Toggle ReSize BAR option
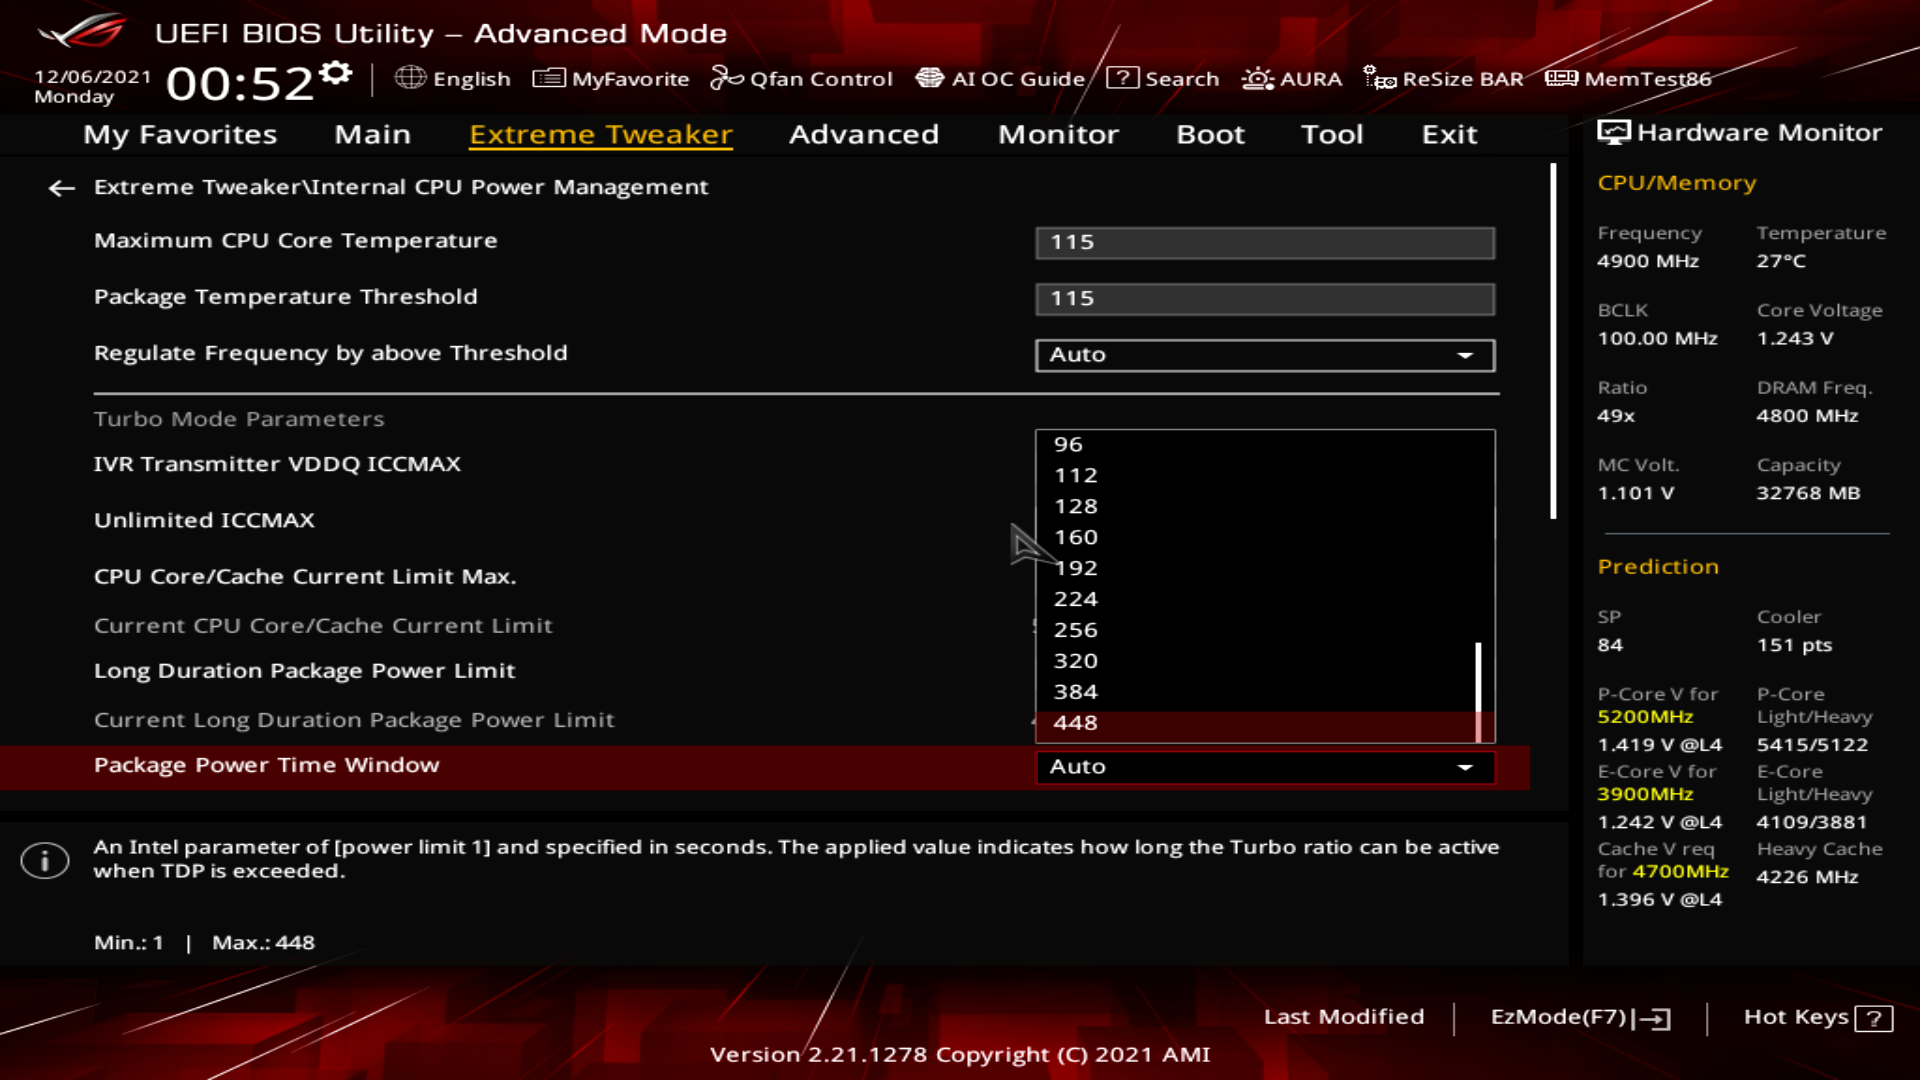Viewport: 1920px width, 1080px height. click(1443, 78)
